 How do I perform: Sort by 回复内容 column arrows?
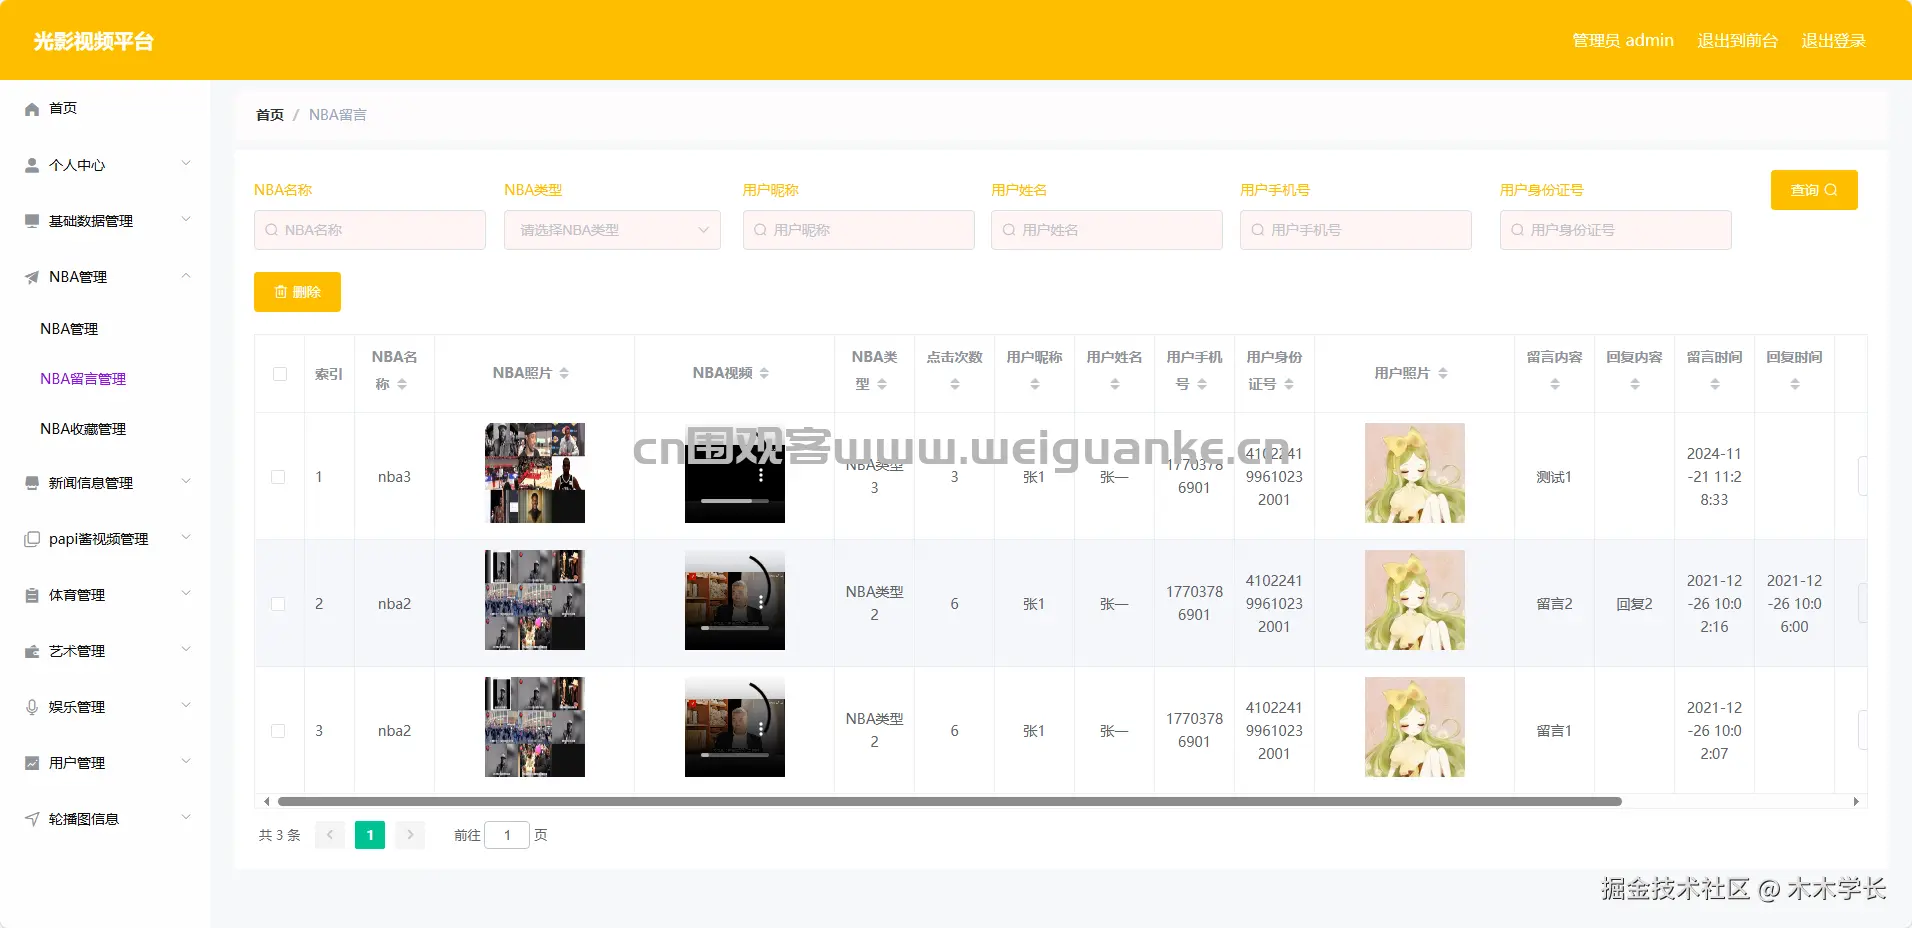pos(1635,384)
